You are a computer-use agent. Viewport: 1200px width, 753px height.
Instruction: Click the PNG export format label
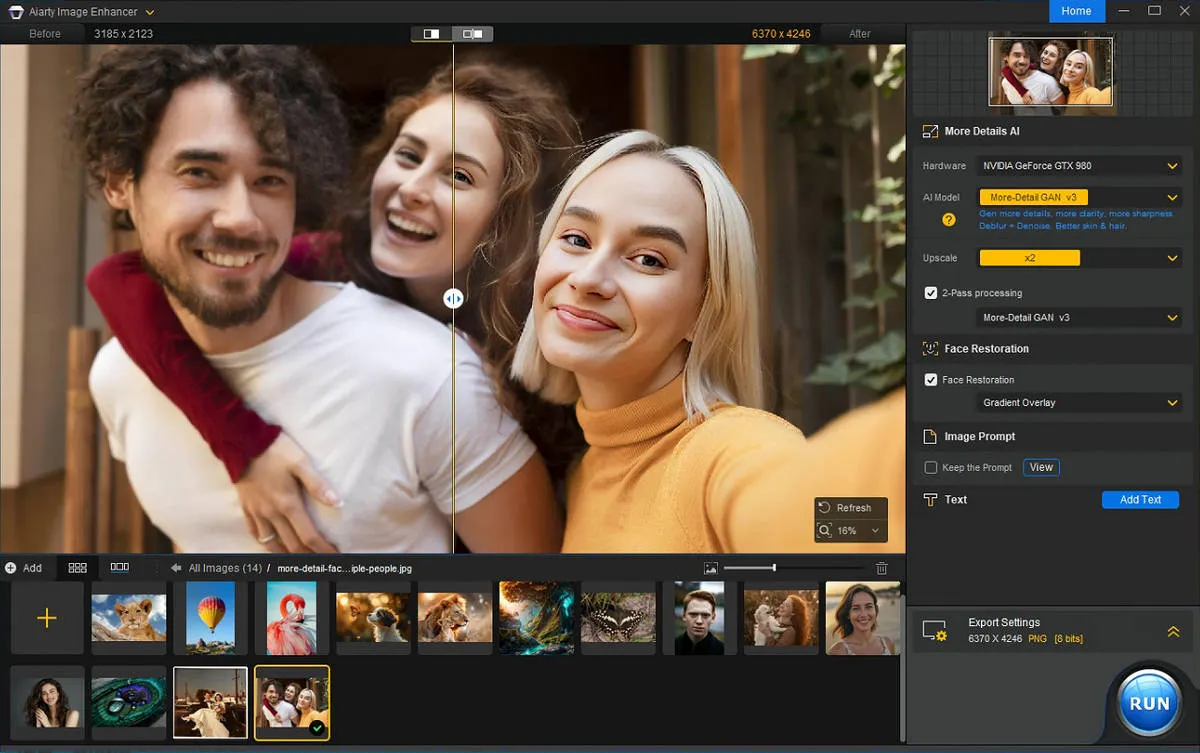1036,638
